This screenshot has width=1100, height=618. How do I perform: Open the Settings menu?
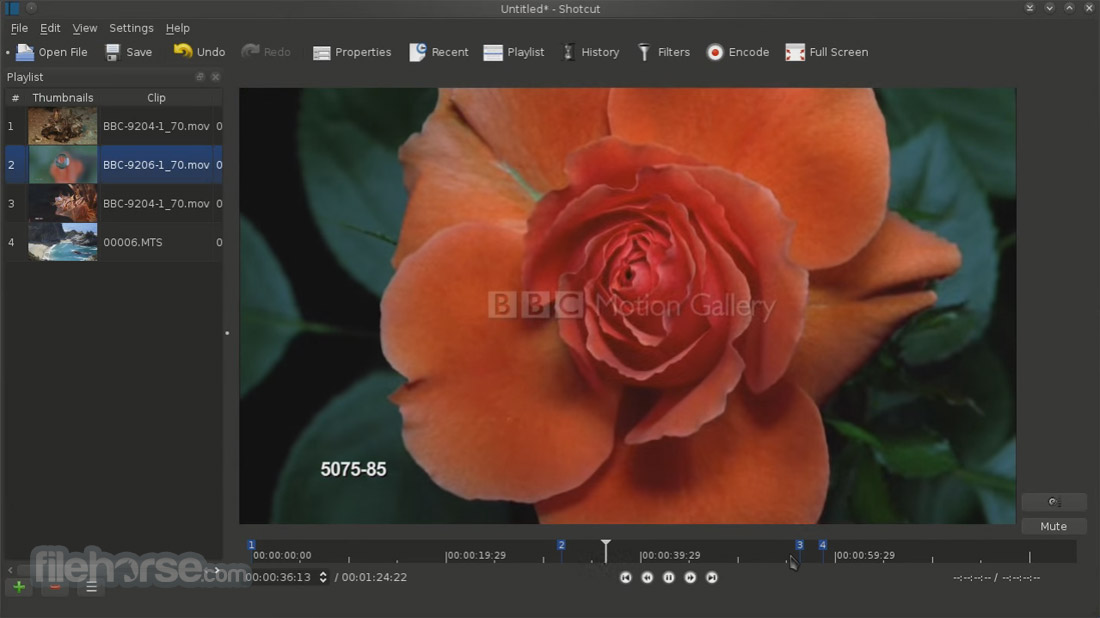(131, 28)
